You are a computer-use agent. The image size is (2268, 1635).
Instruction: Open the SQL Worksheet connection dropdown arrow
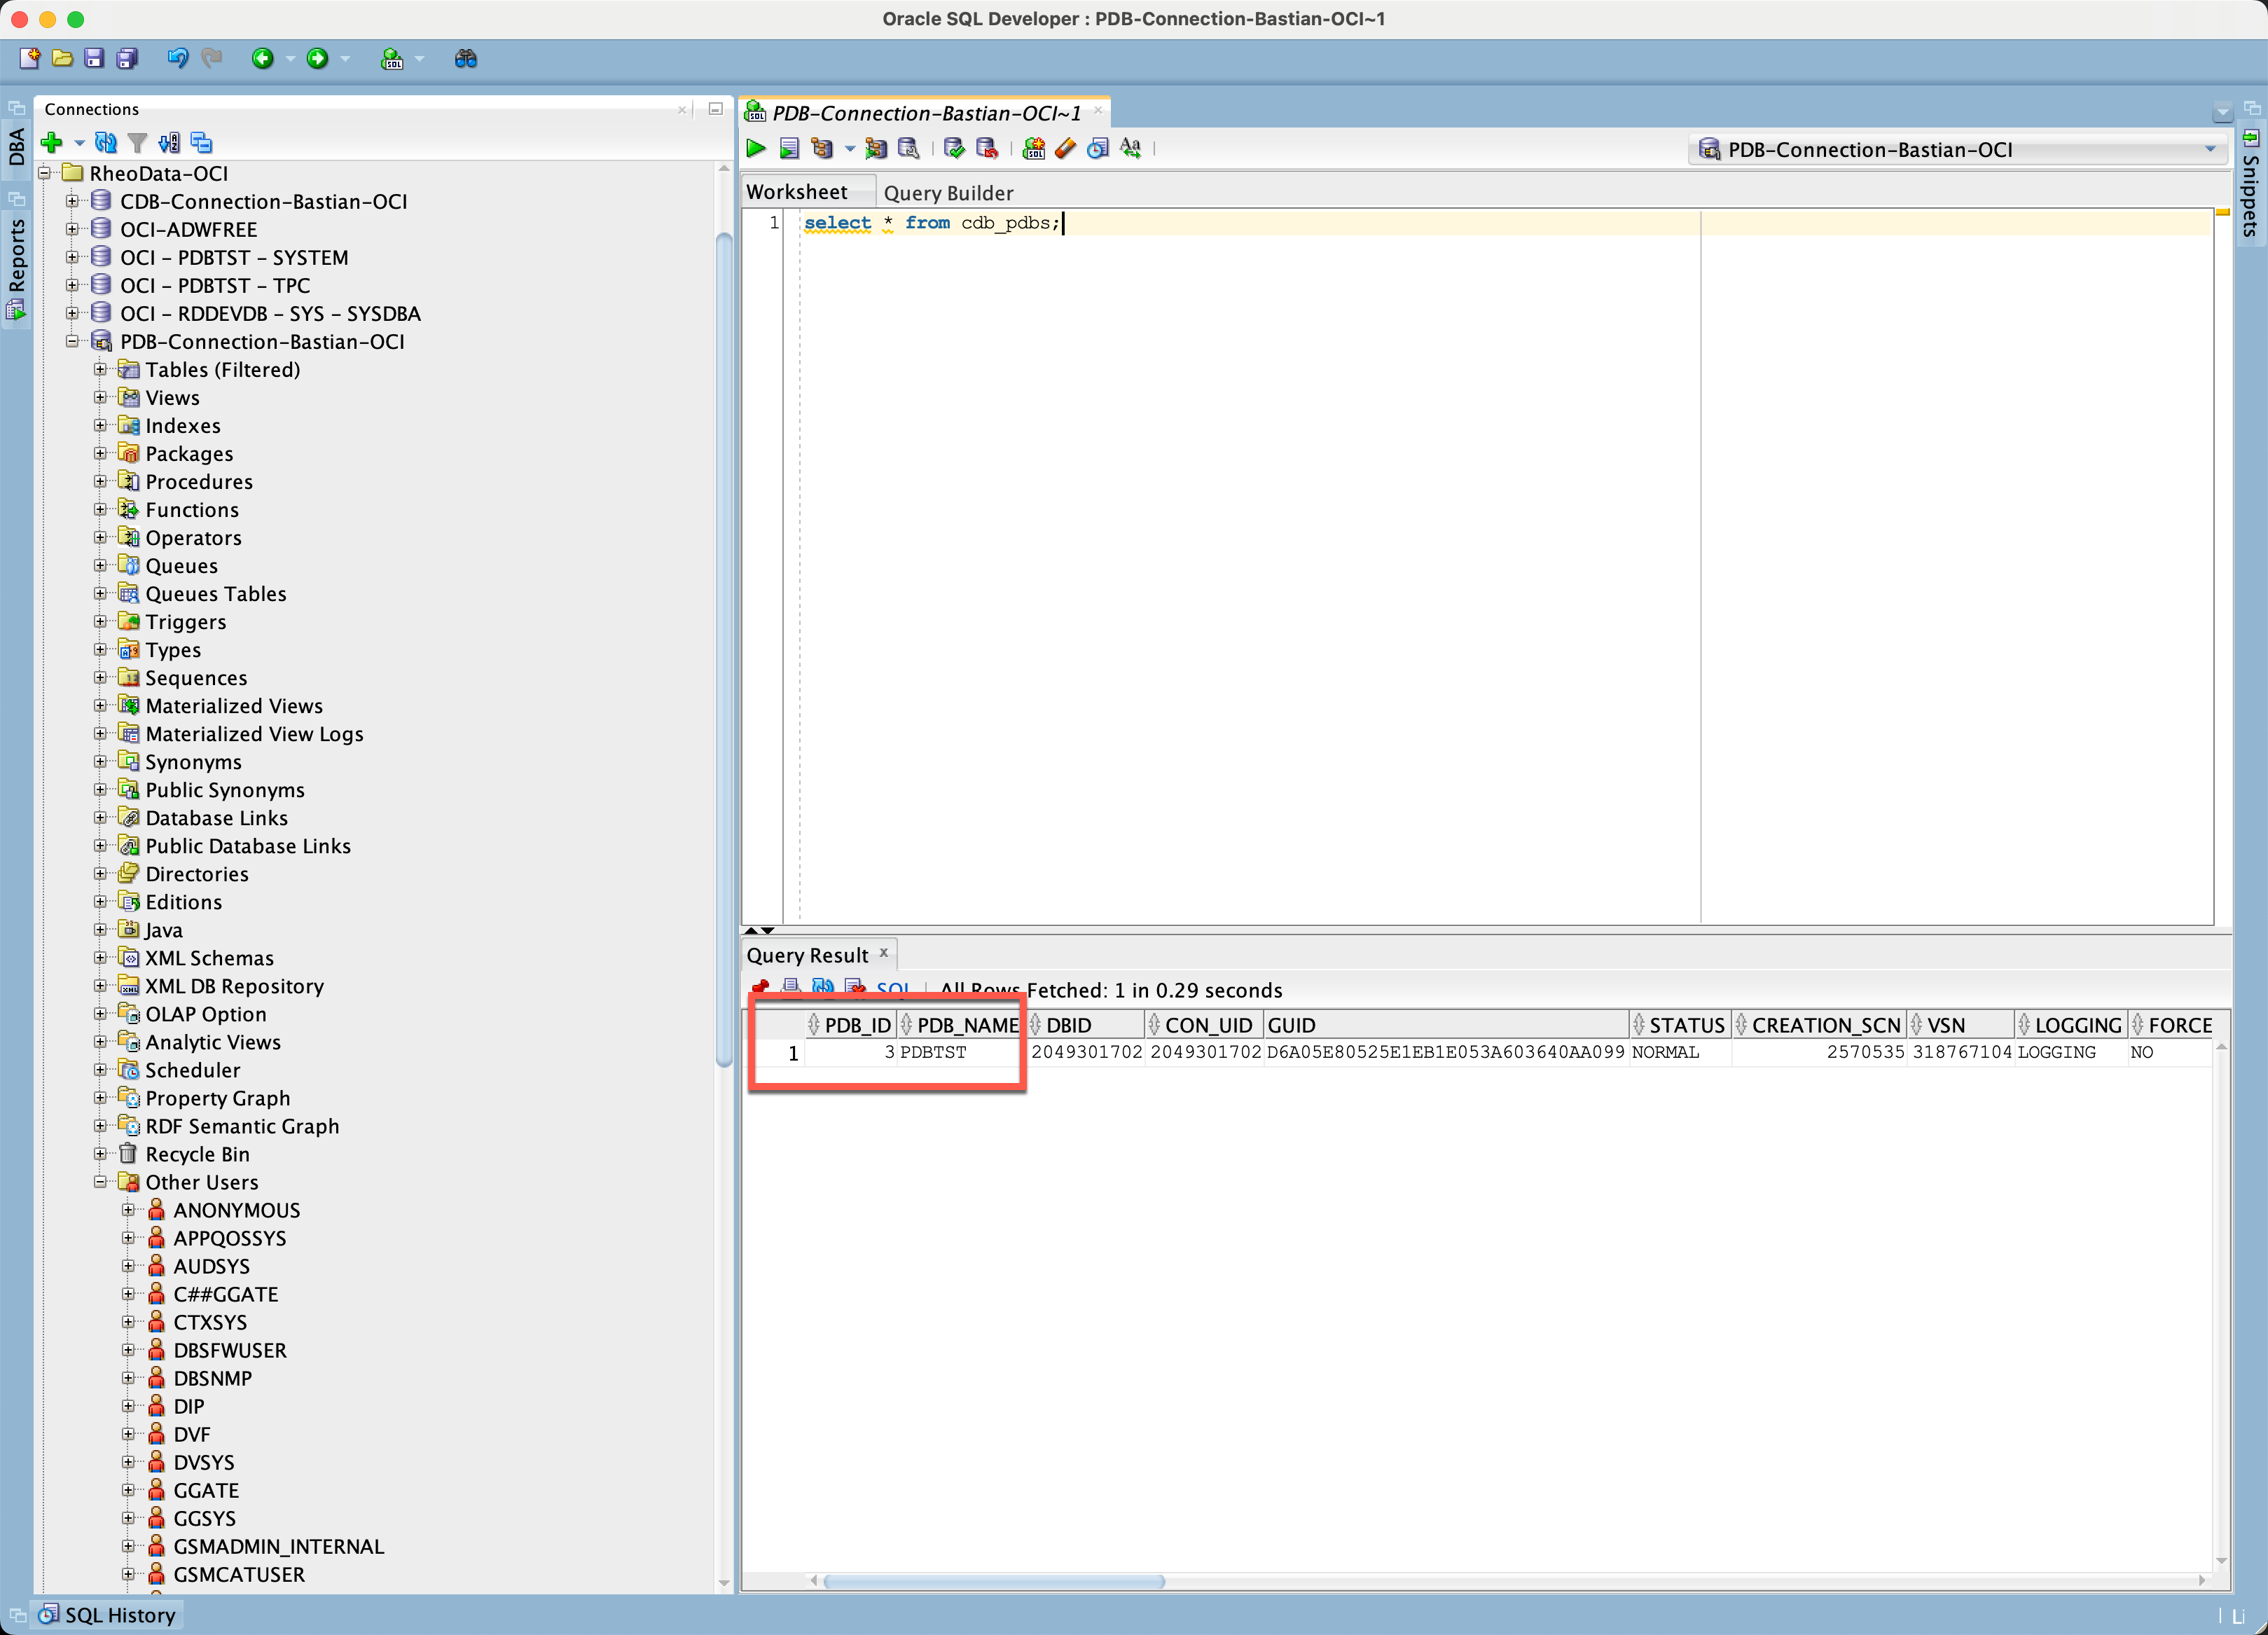[420, 59]
